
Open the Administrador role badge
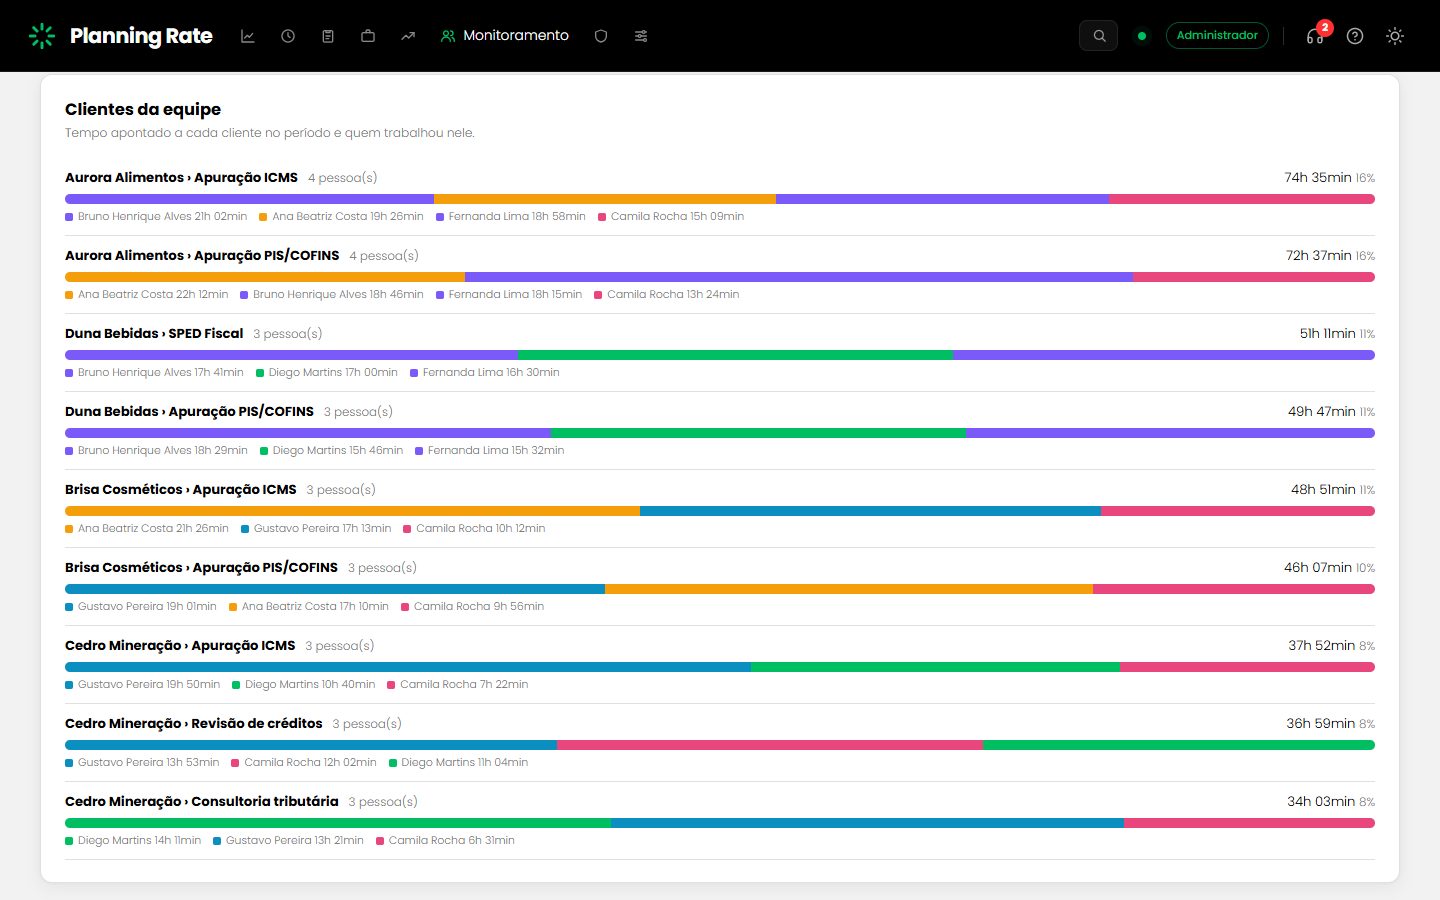pyautogui.click(x=1217, y=35)
